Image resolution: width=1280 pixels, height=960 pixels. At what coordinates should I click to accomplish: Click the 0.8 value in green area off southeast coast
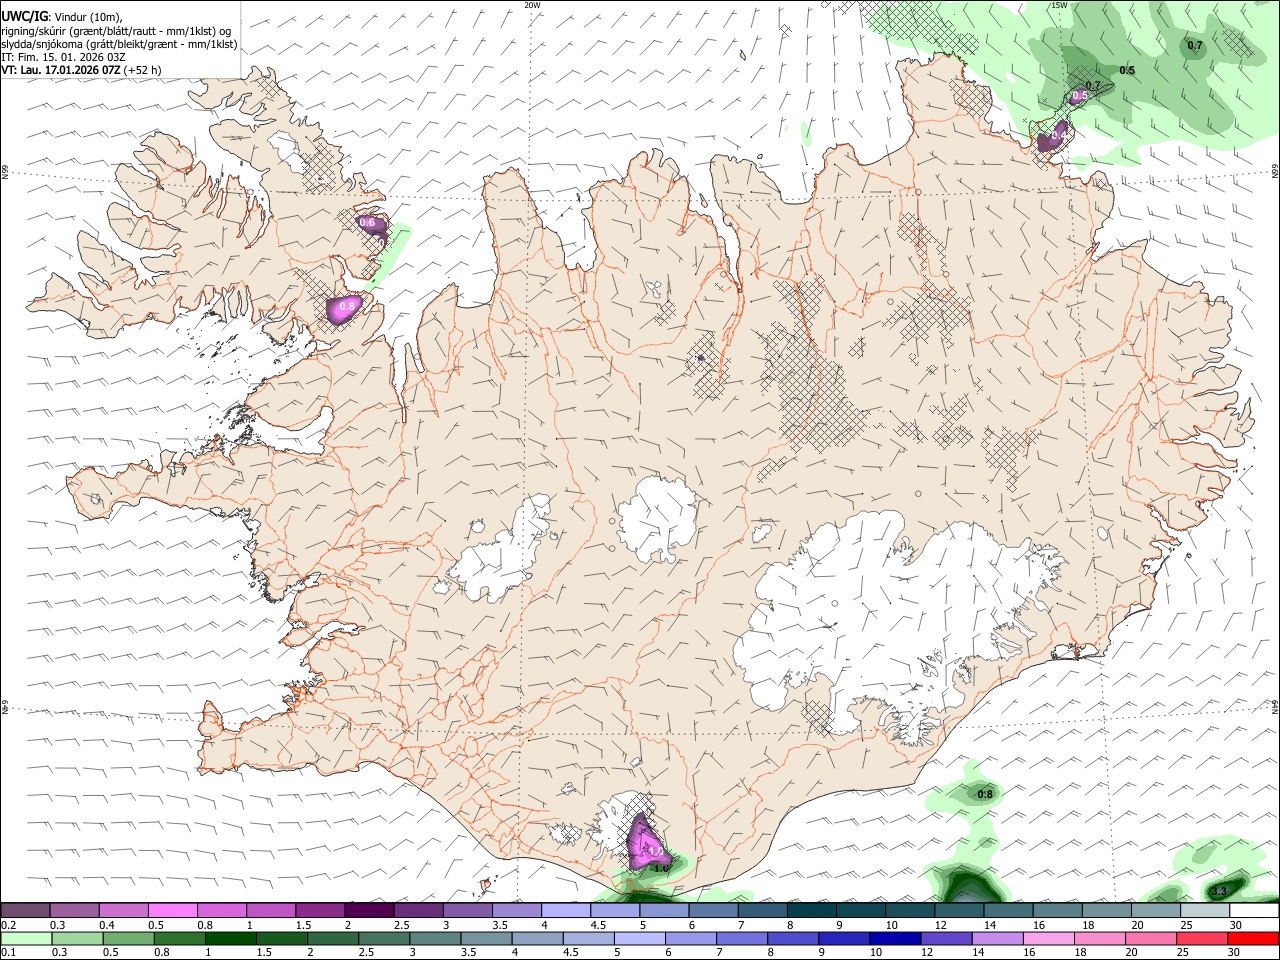[x=984, y=795]
